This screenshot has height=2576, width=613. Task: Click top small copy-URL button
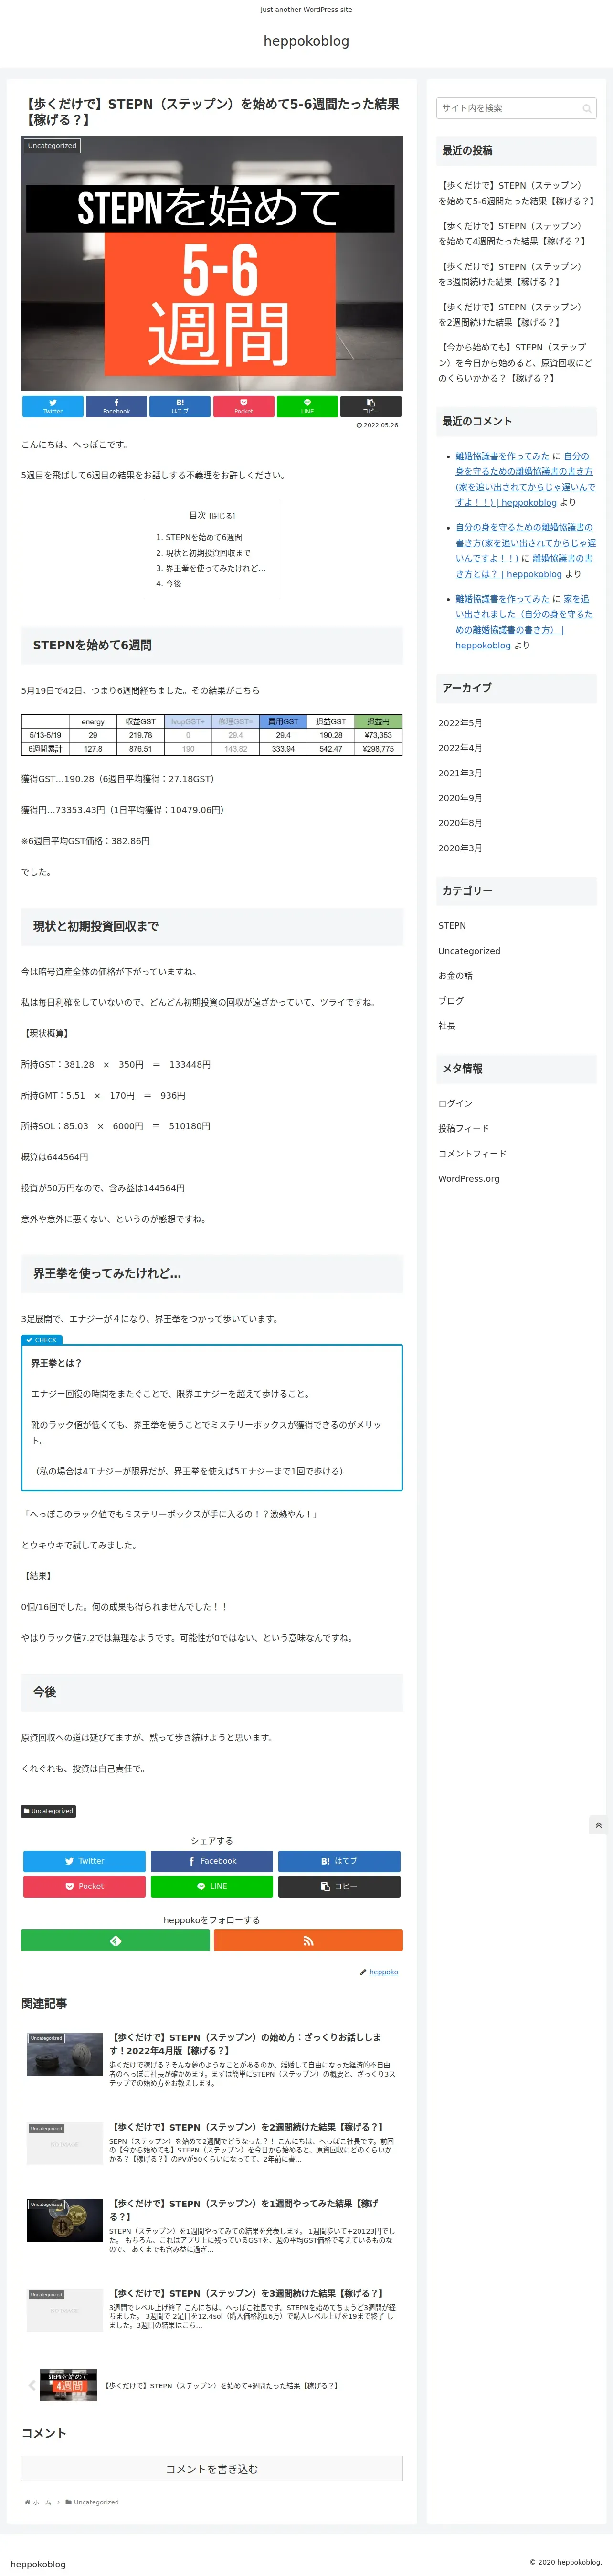pos(371,406)
